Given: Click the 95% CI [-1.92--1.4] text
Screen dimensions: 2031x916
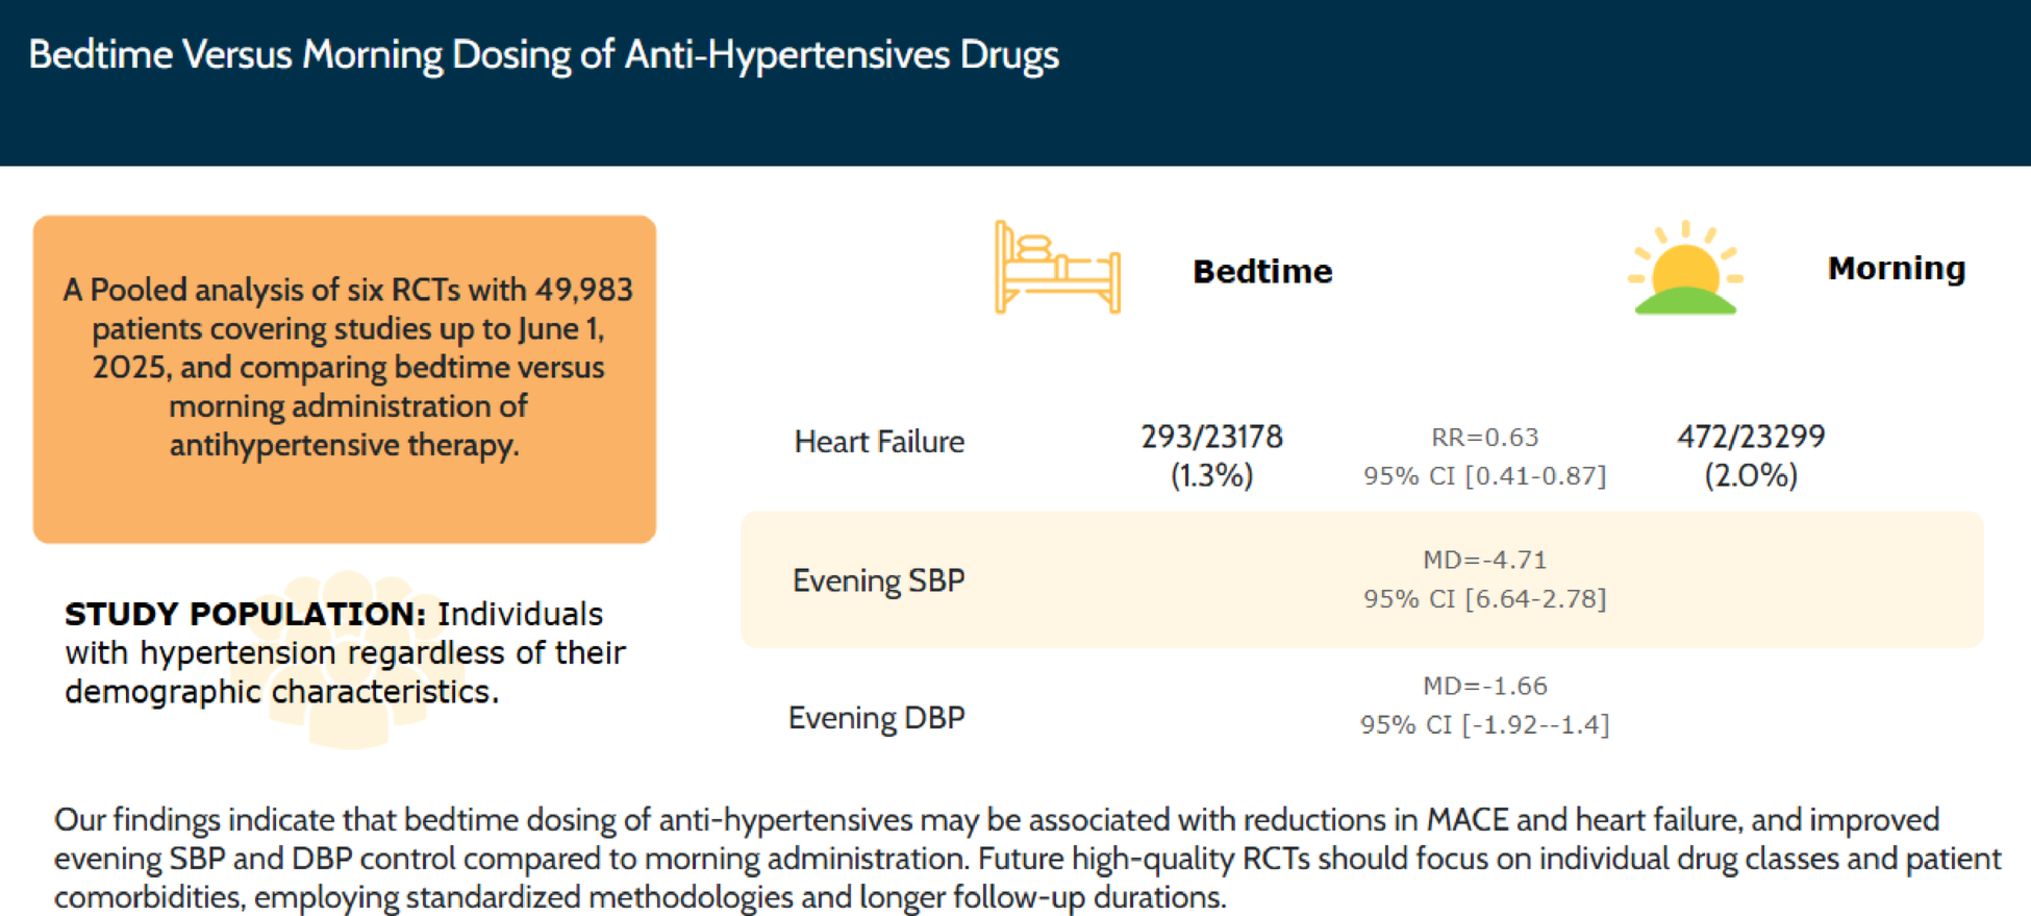Looking at the screenshot, I should click(x=1485, y=725).
